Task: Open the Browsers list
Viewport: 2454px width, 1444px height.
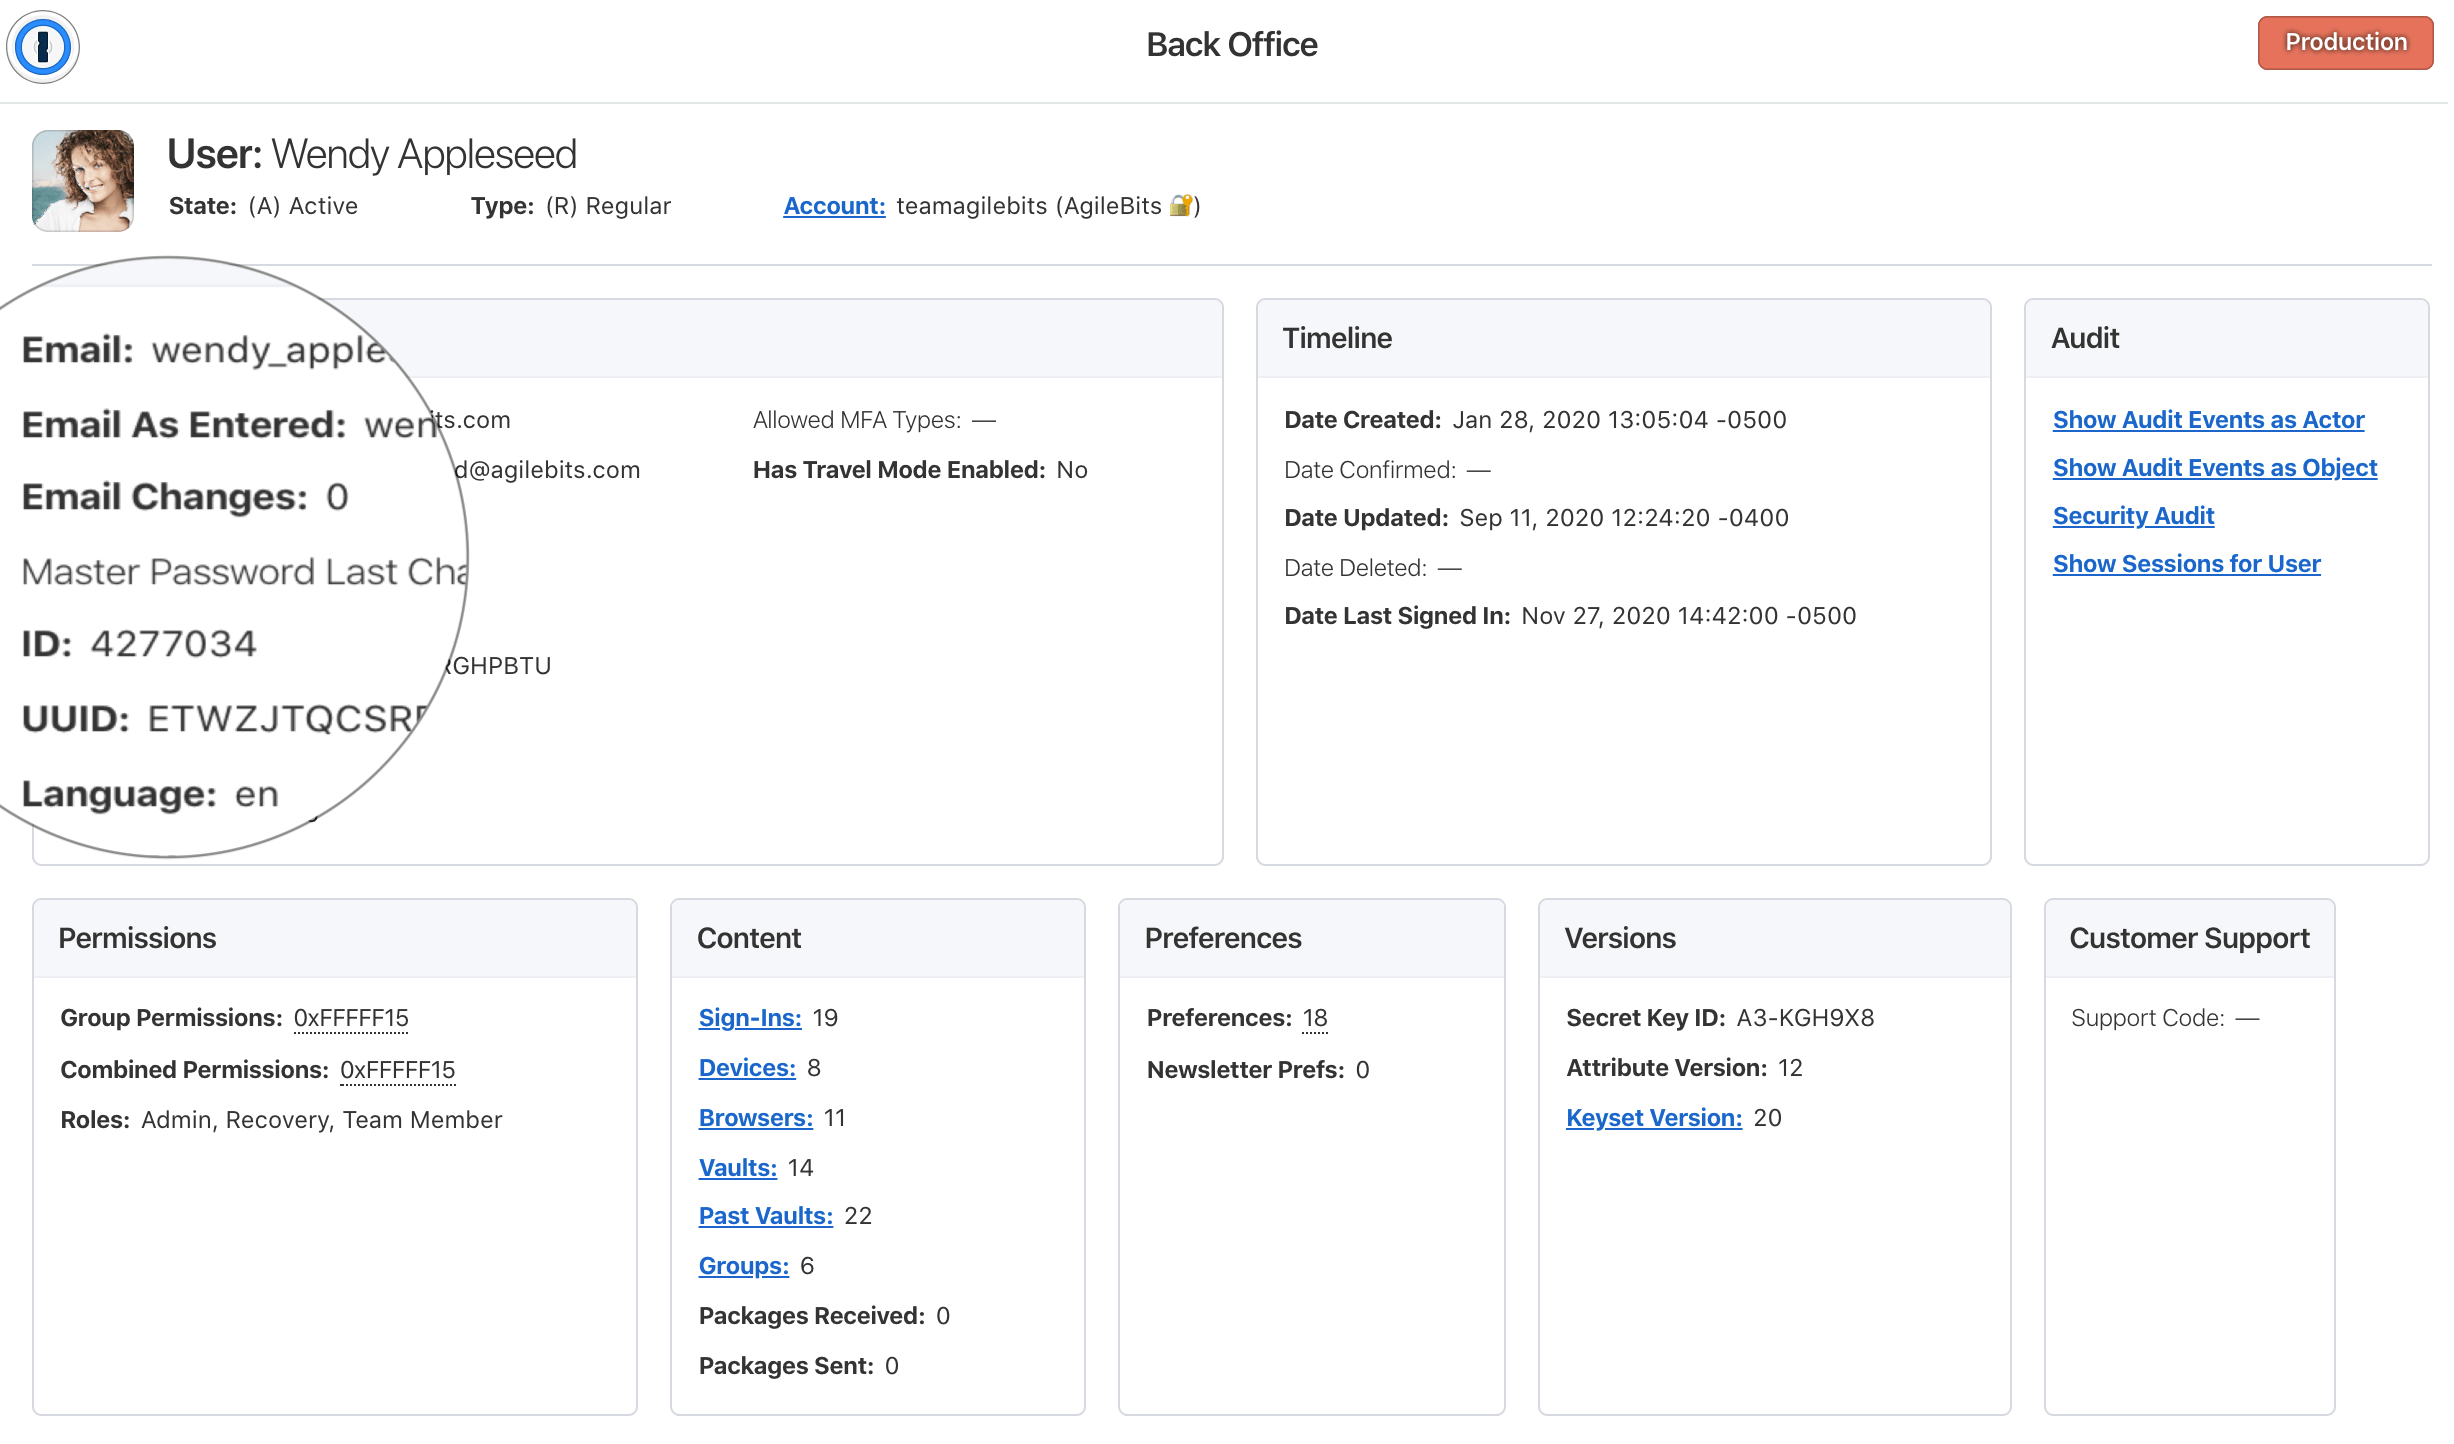Action: pyautogui.click(x=755, y=1117)
